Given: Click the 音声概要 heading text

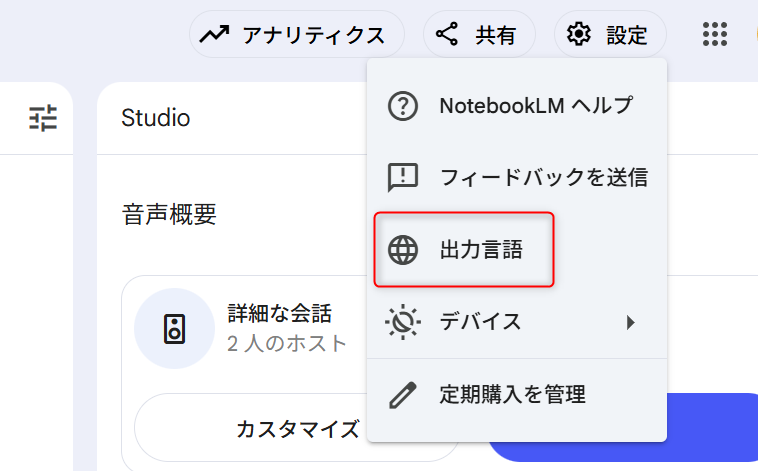Looking at the screenshot, I should (169, 215).
